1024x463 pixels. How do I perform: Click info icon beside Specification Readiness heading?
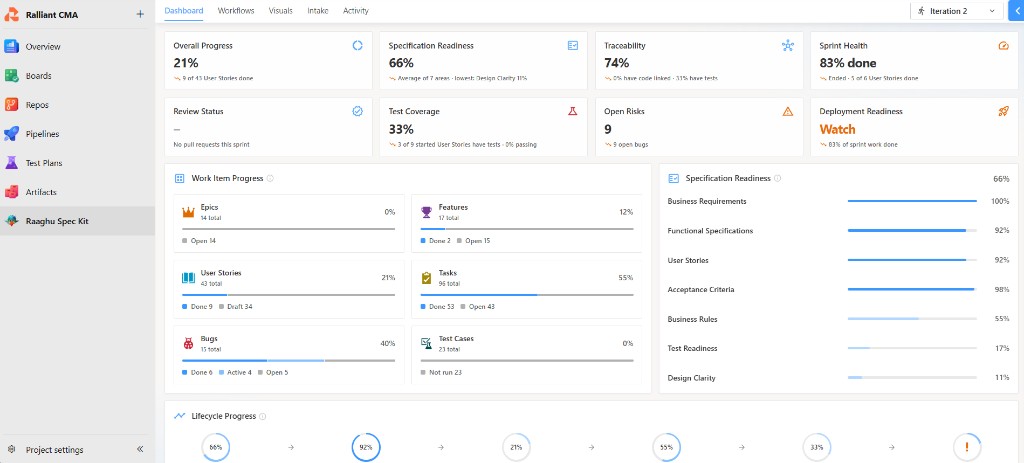(777, 178)
